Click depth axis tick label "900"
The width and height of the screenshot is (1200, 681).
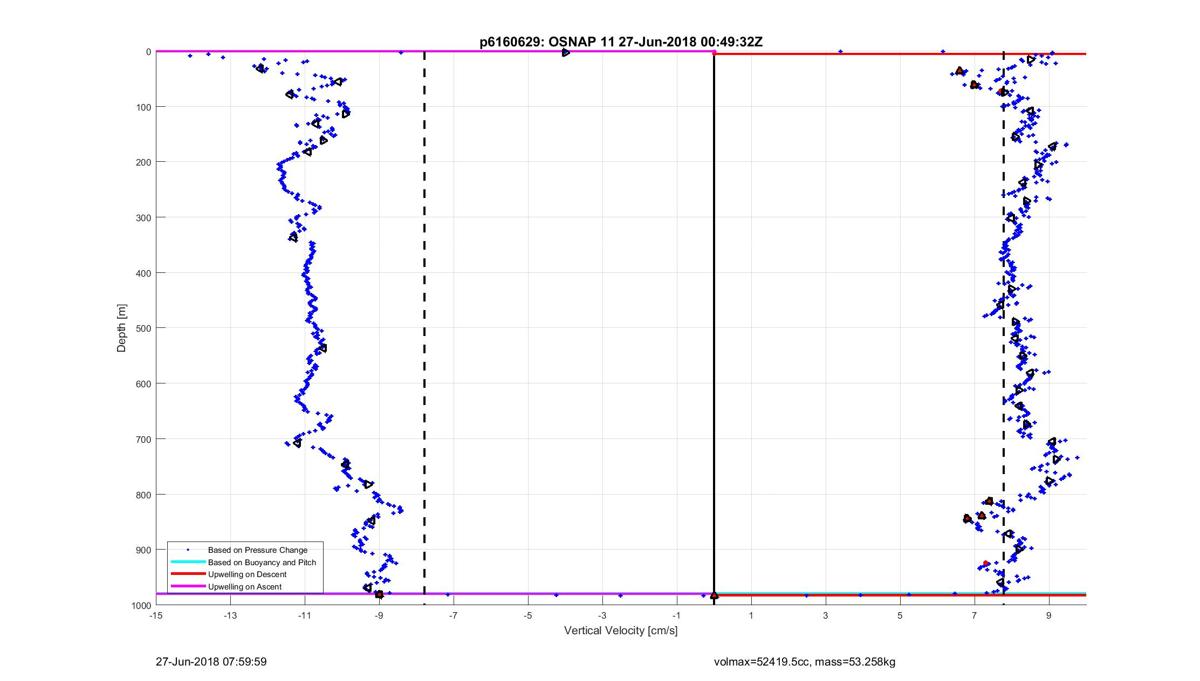143,550
